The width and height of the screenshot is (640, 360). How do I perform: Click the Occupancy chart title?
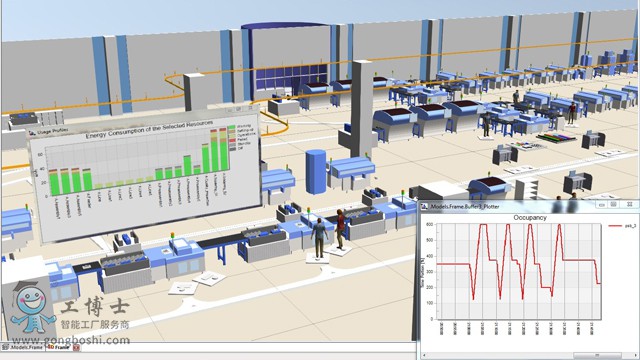(x=530, y=218)
